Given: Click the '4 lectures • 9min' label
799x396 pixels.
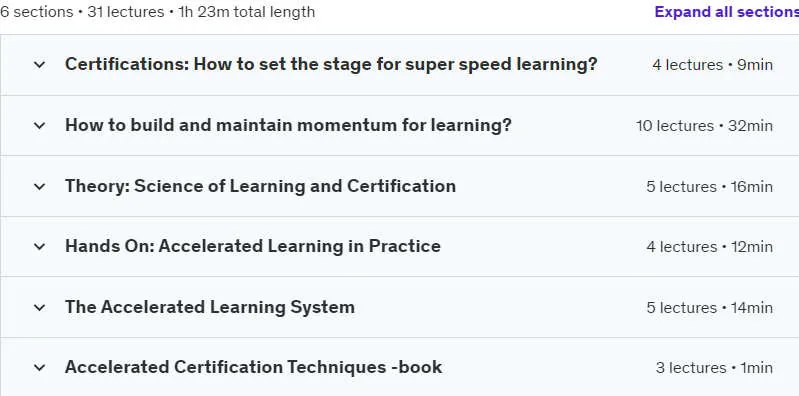Looking at the screenshot, I should click(712, 65).
